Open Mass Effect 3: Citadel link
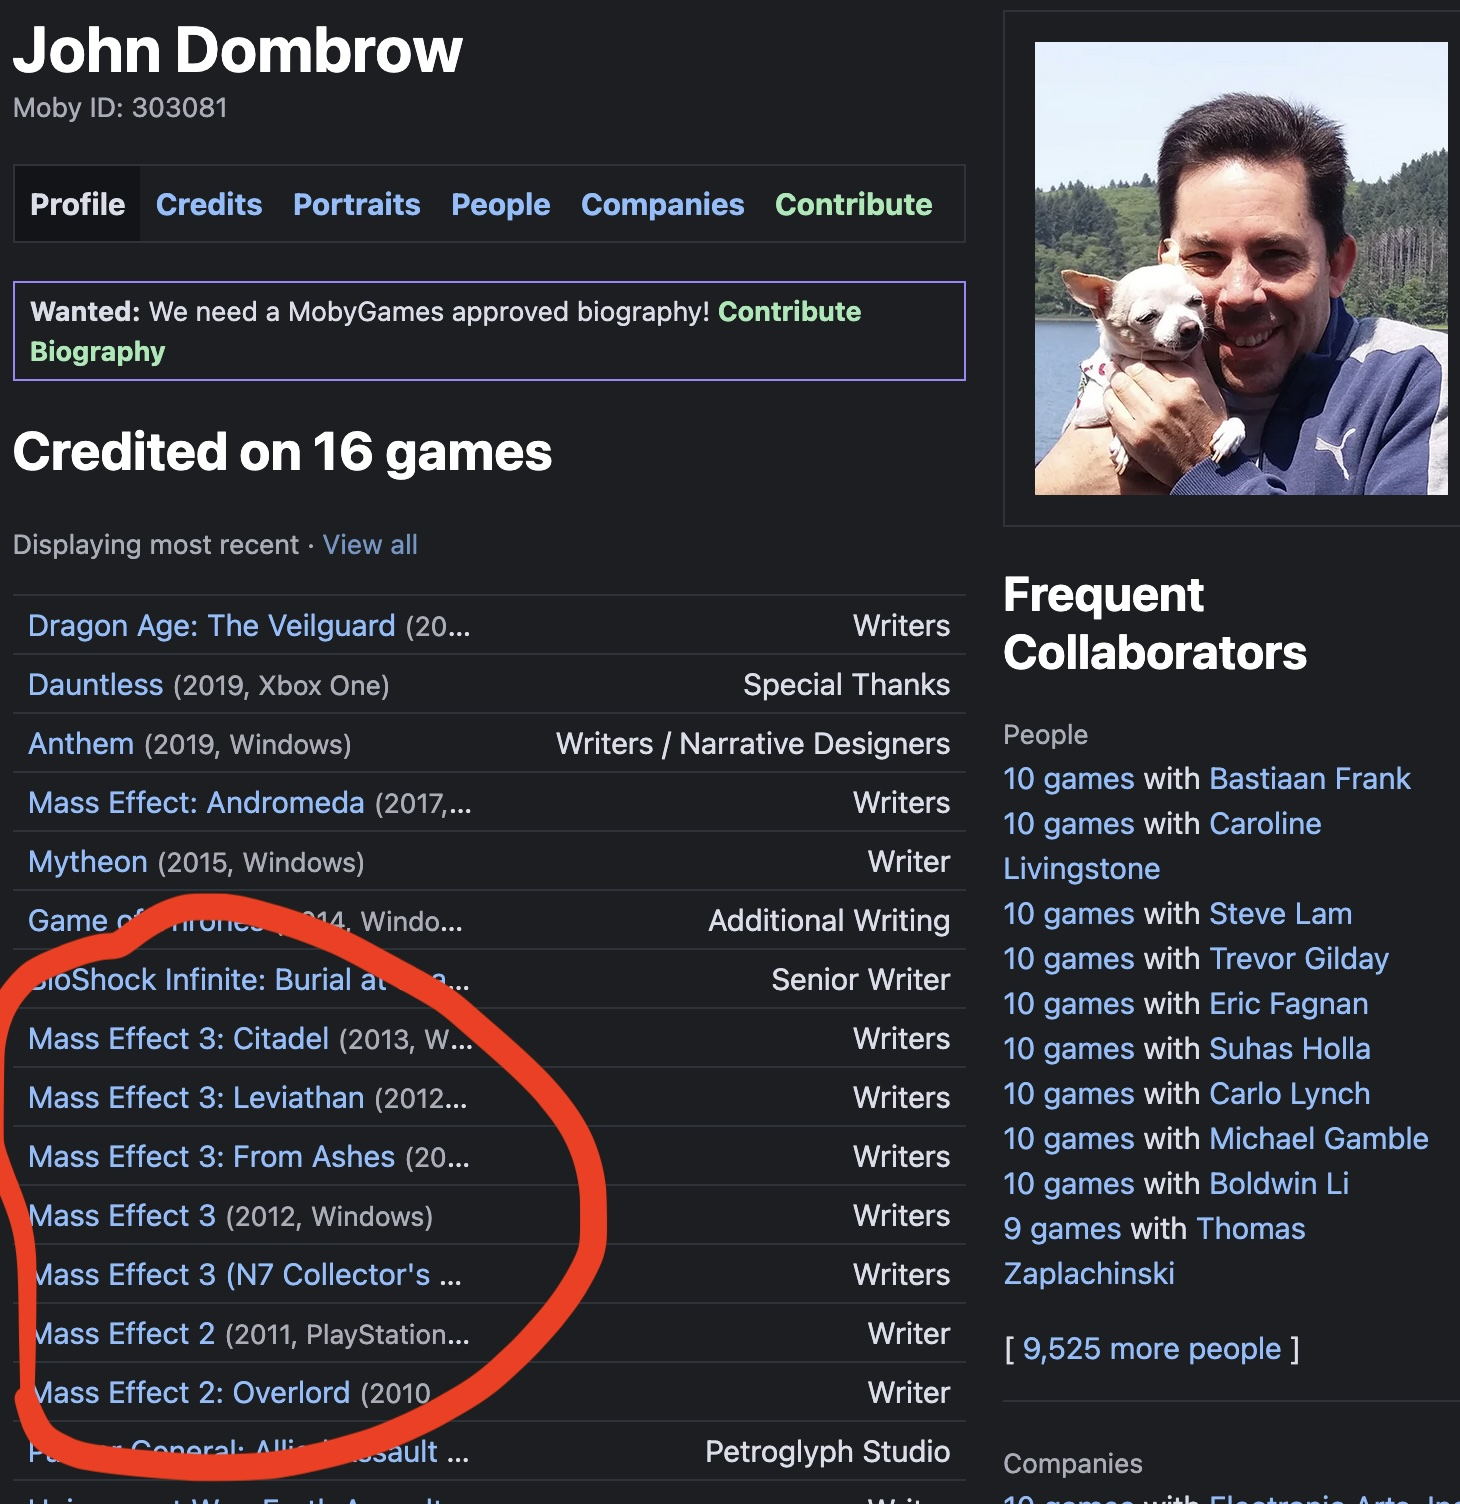Screen dimensions: 1460x1504 click(179, 1039)
